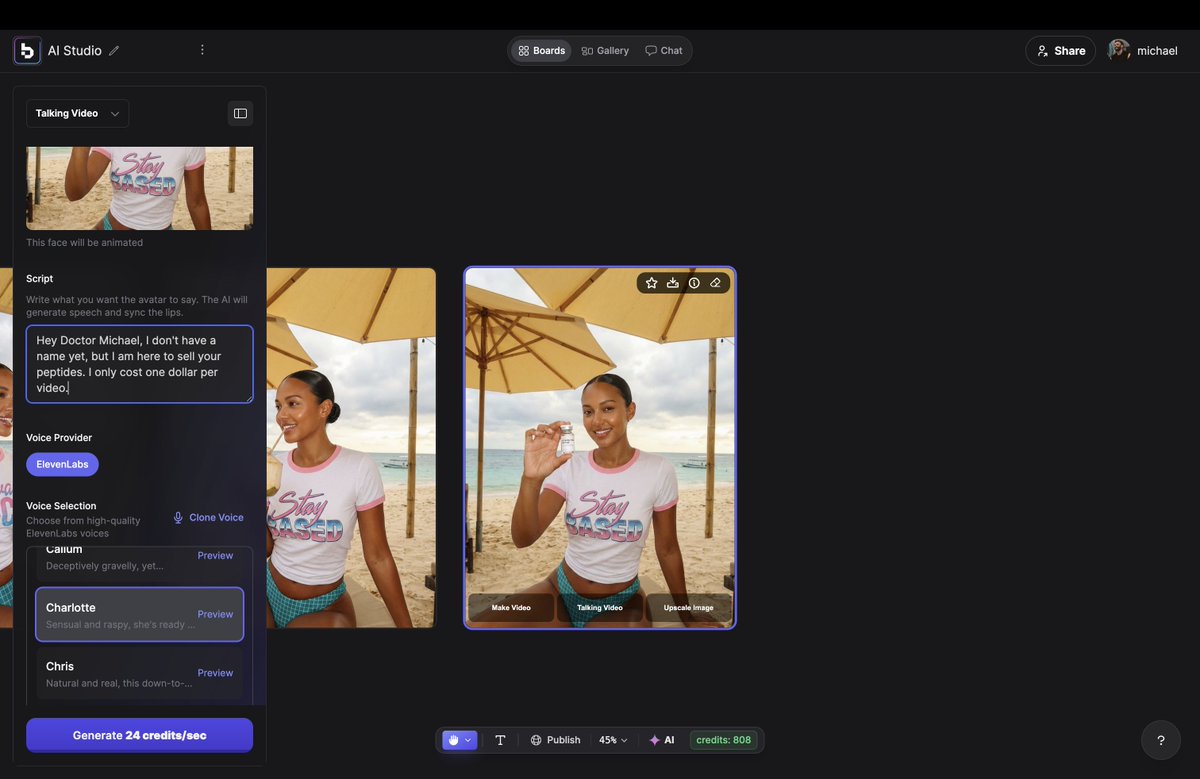Select the Chris voice
This screenshot has height=779, width=1200.
(139, 673)
